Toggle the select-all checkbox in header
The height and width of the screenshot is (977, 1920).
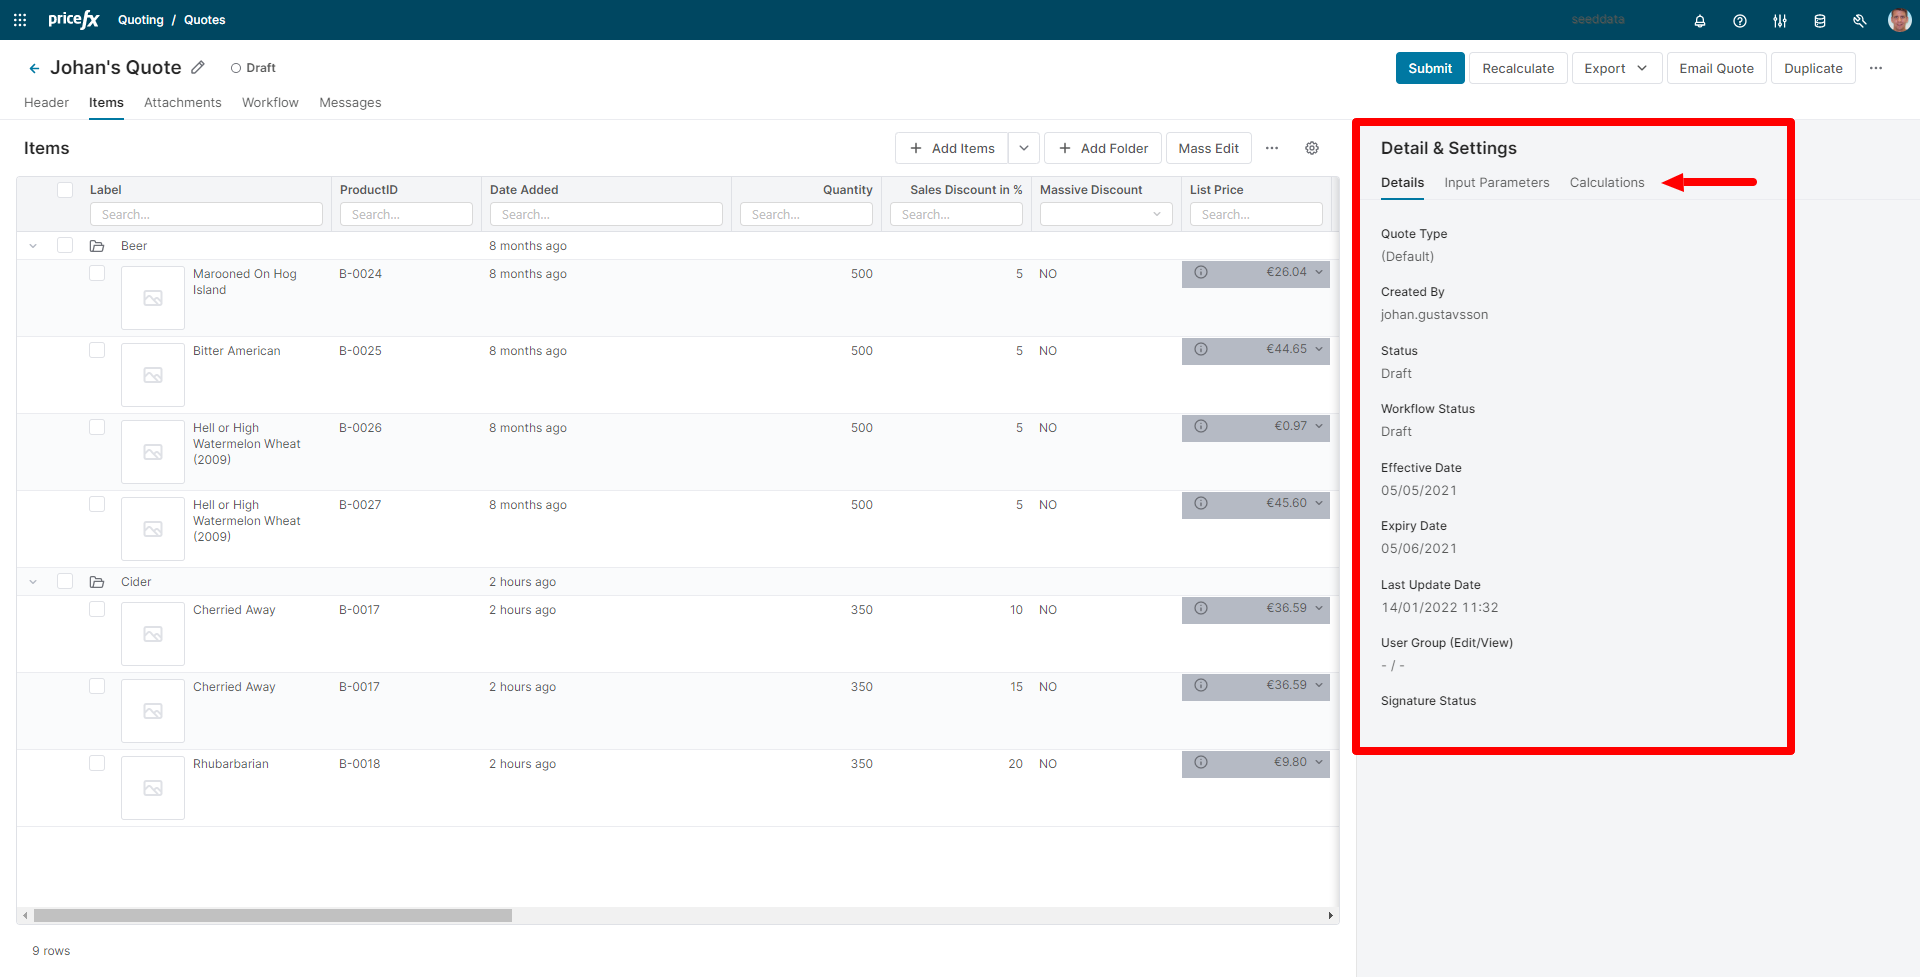[x=65, y=190]
